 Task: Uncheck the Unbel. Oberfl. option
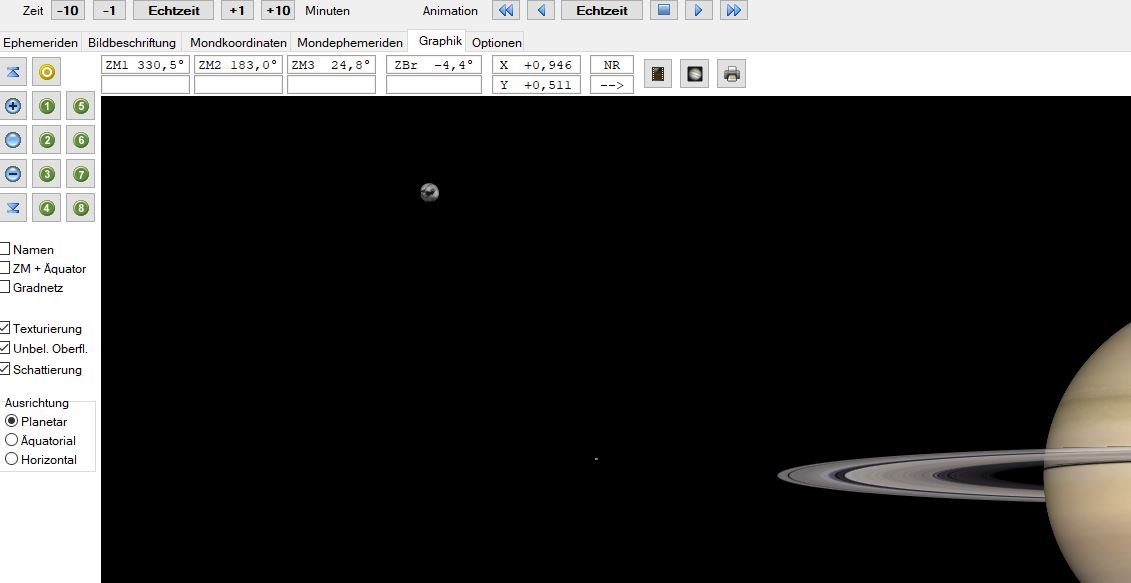5,349
